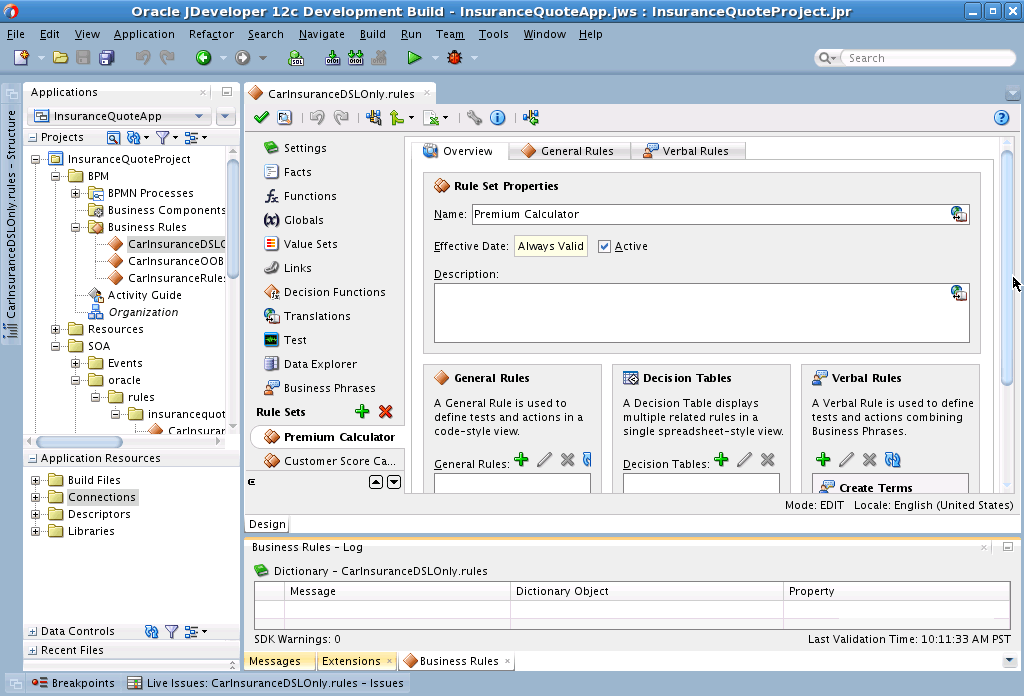This screenshot has width=1024, height=696.
Task: Expand the Resources folder node
Action: [x=56, y=329]
